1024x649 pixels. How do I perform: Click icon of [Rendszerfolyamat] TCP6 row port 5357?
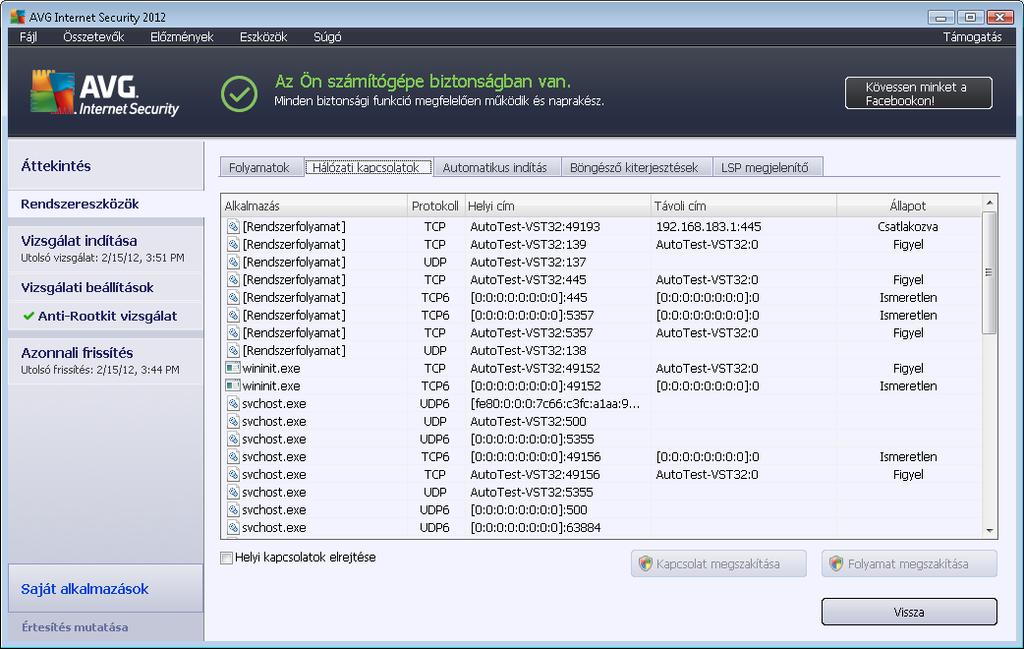point(233,315)
